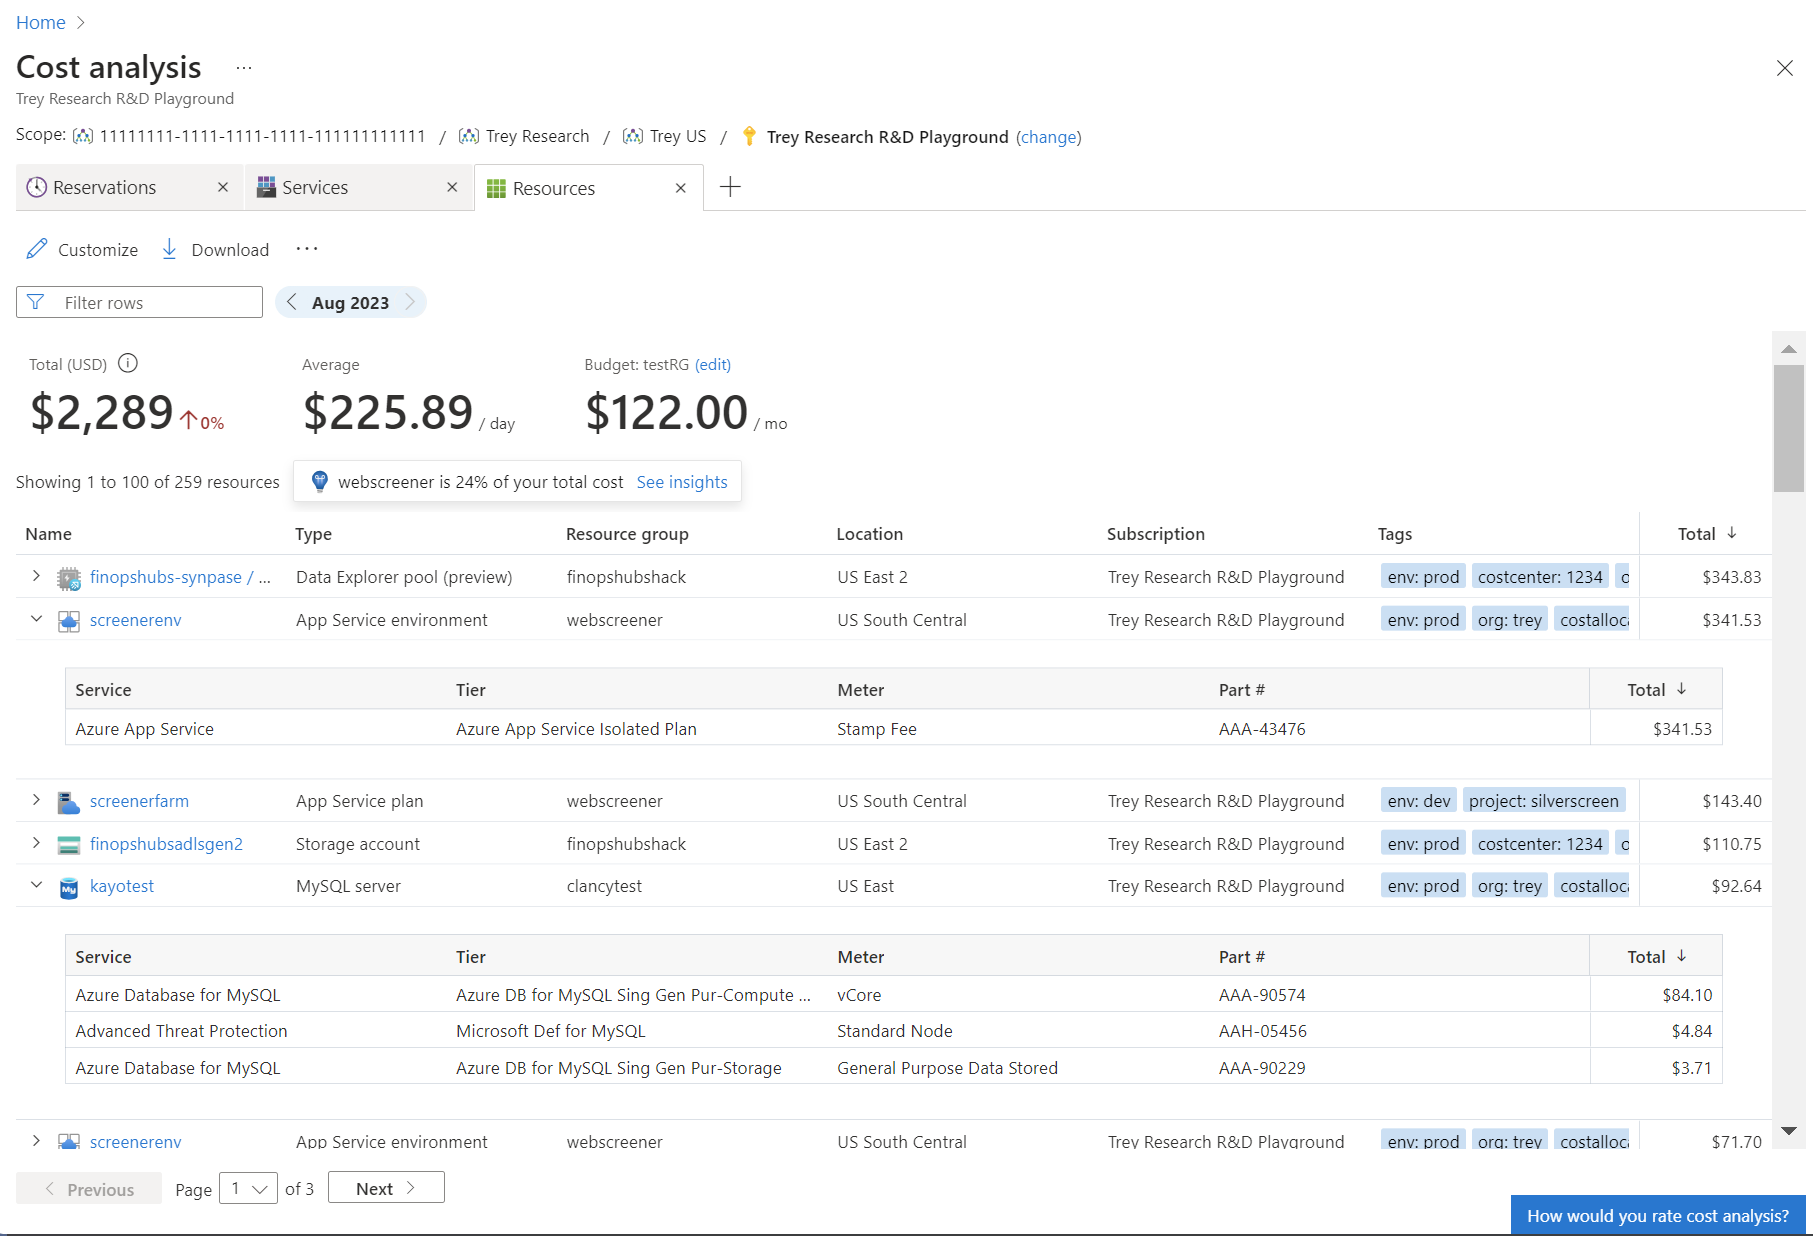Expand the finopshubs-synpase resource row
The height and width of the screenshot is (1236, 1813).
pos(36,576)
